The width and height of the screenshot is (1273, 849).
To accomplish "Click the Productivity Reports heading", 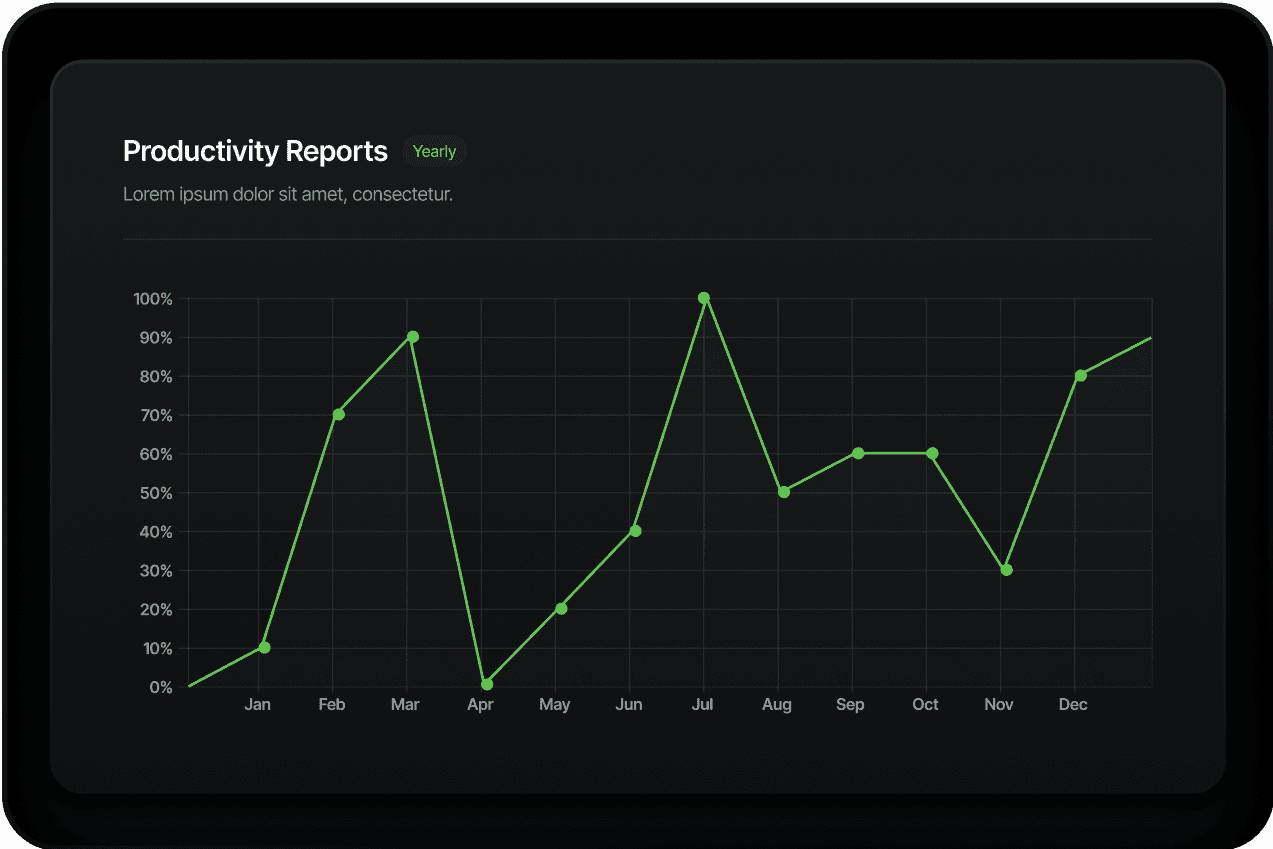I will (x=255, y=151).
